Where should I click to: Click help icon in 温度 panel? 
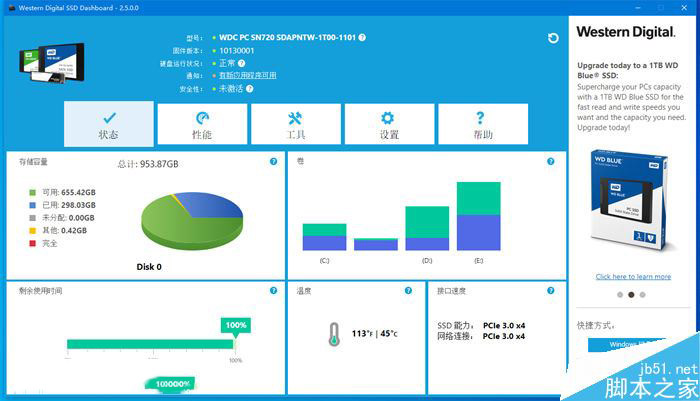pyautogui.click(x=408, y=290)
